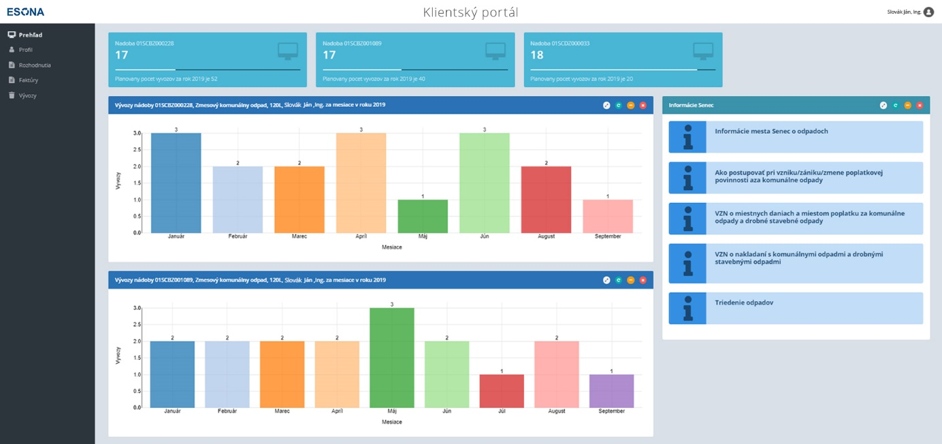
Task: Click the ESONA logo
Action: (26, 11)
